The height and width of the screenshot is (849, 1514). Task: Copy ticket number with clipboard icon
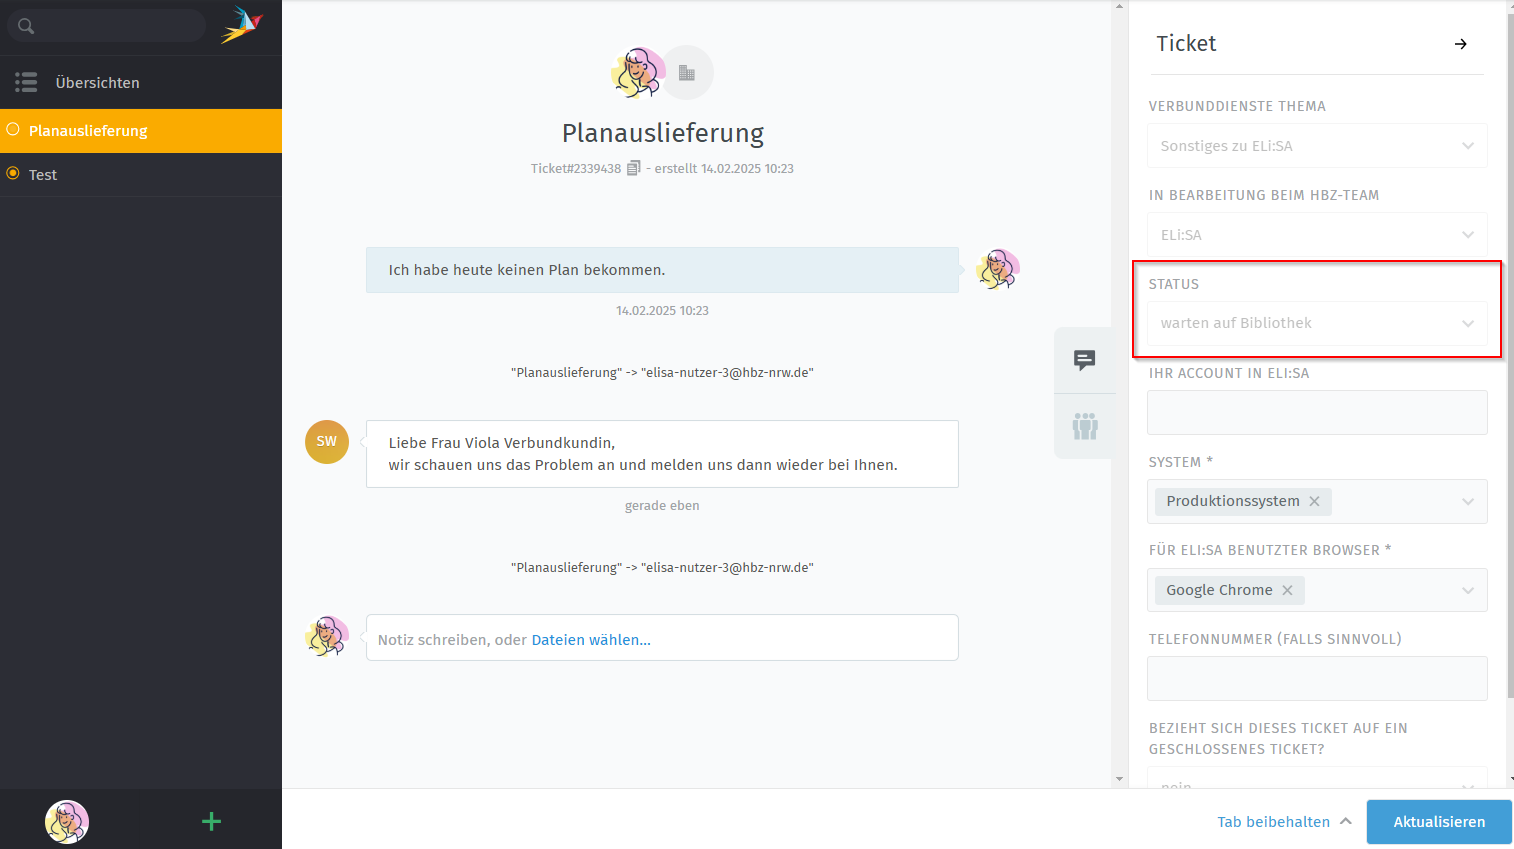(633, 168)
